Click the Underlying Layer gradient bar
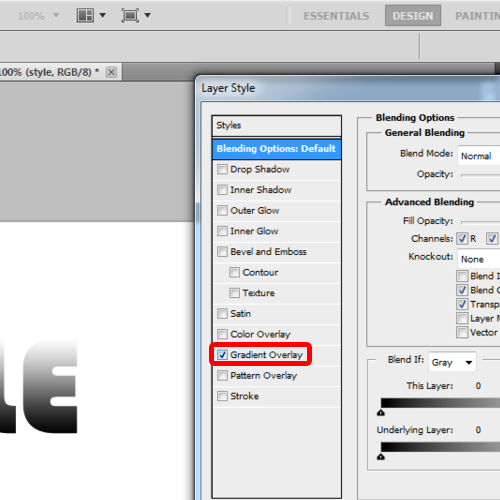The width and height of the screenshot is (500, 500). 440,447
